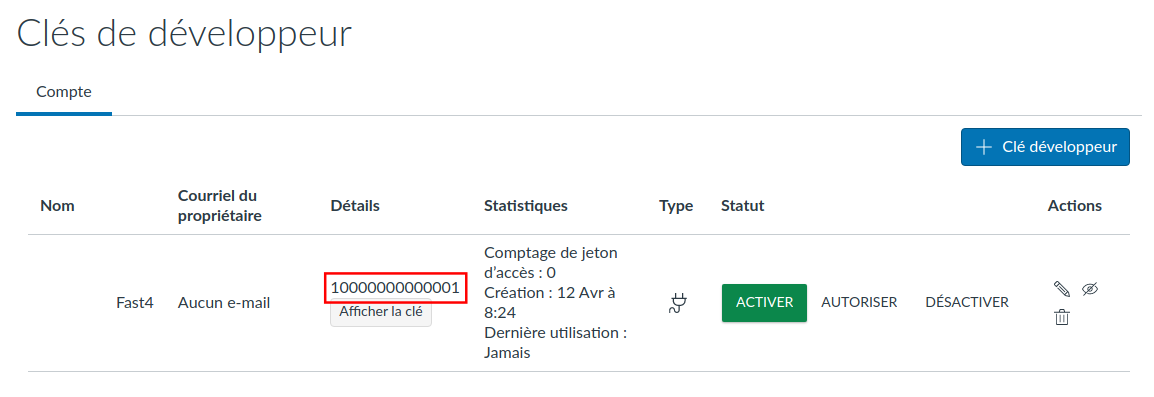
Task: Set key status to DÉSACTIVER
Action: (967, 303)
